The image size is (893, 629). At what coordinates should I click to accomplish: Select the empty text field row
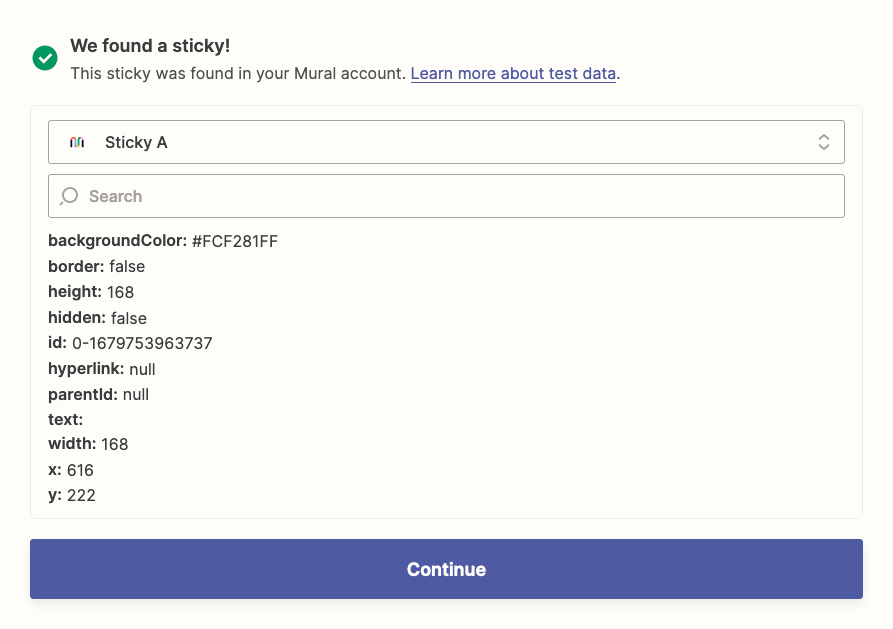(65, 419)
